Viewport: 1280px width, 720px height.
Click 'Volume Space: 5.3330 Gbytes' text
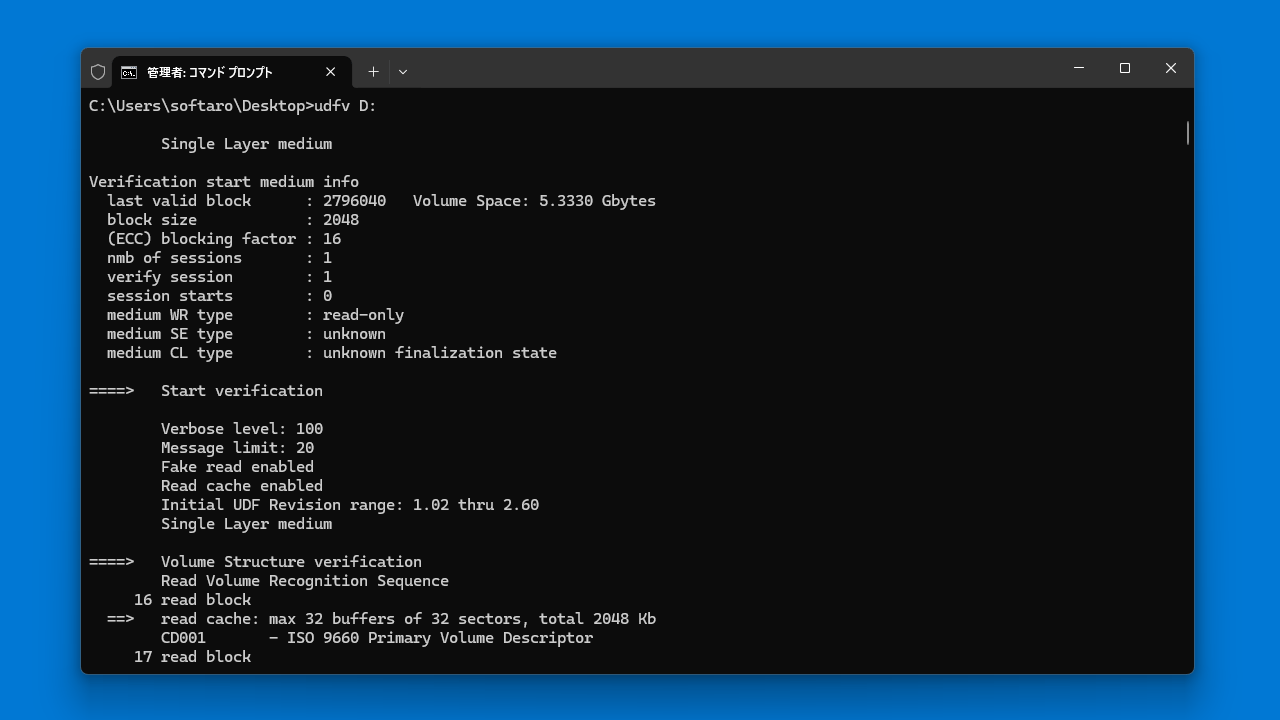(534, 201)
